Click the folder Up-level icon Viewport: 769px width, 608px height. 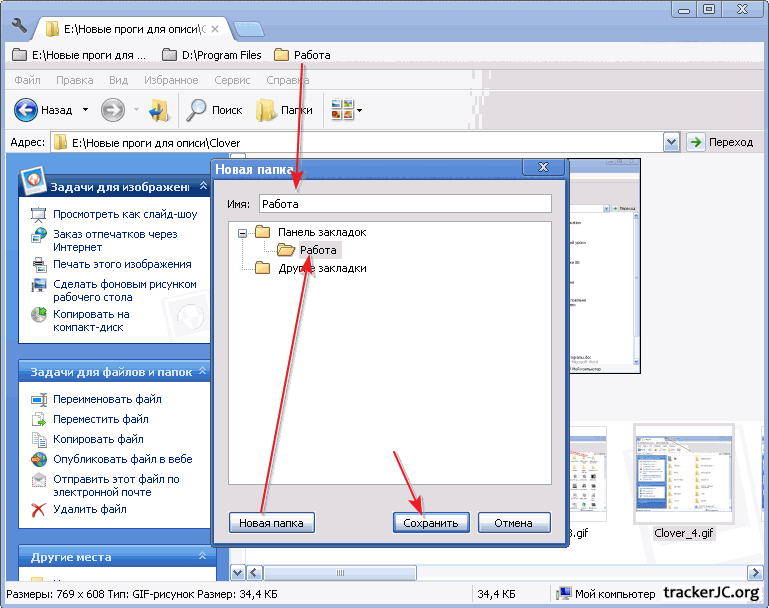point(158,110)
